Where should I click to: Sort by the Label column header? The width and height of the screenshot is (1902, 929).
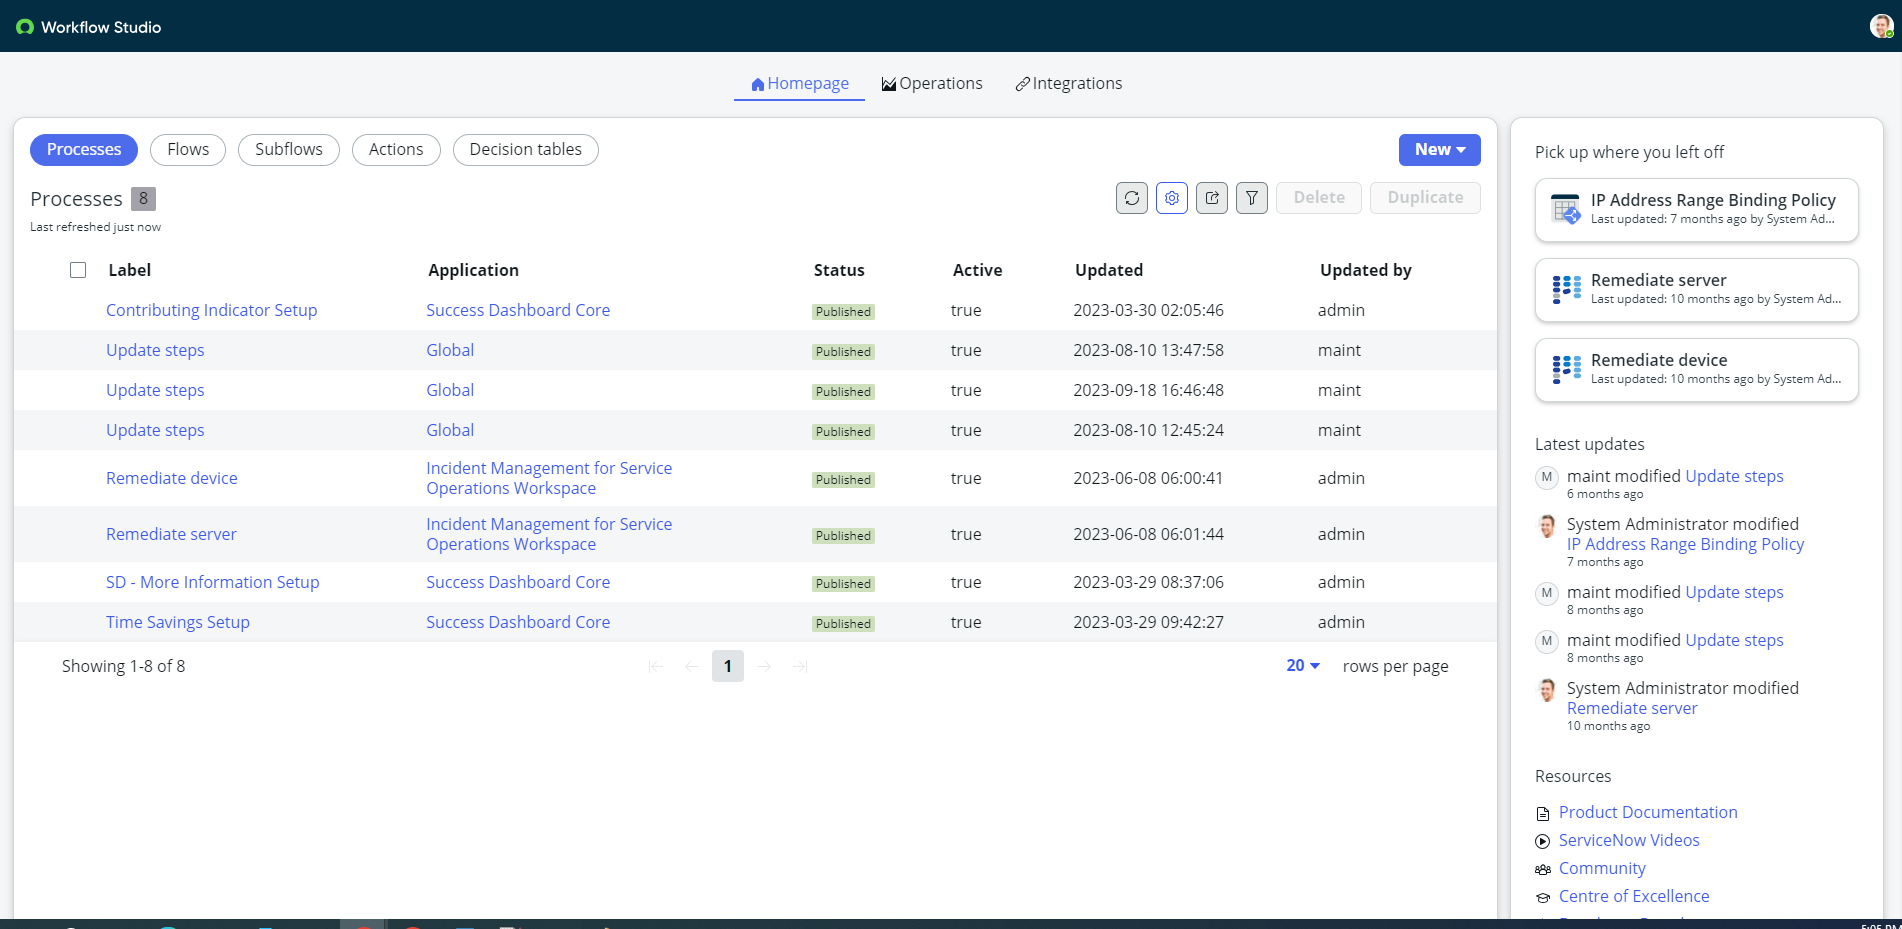coord(130,270)
